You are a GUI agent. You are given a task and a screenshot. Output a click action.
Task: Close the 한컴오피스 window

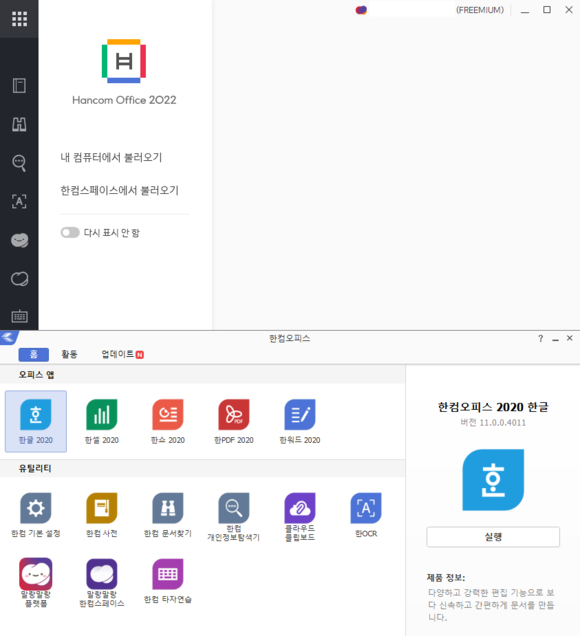pos(569,338)
